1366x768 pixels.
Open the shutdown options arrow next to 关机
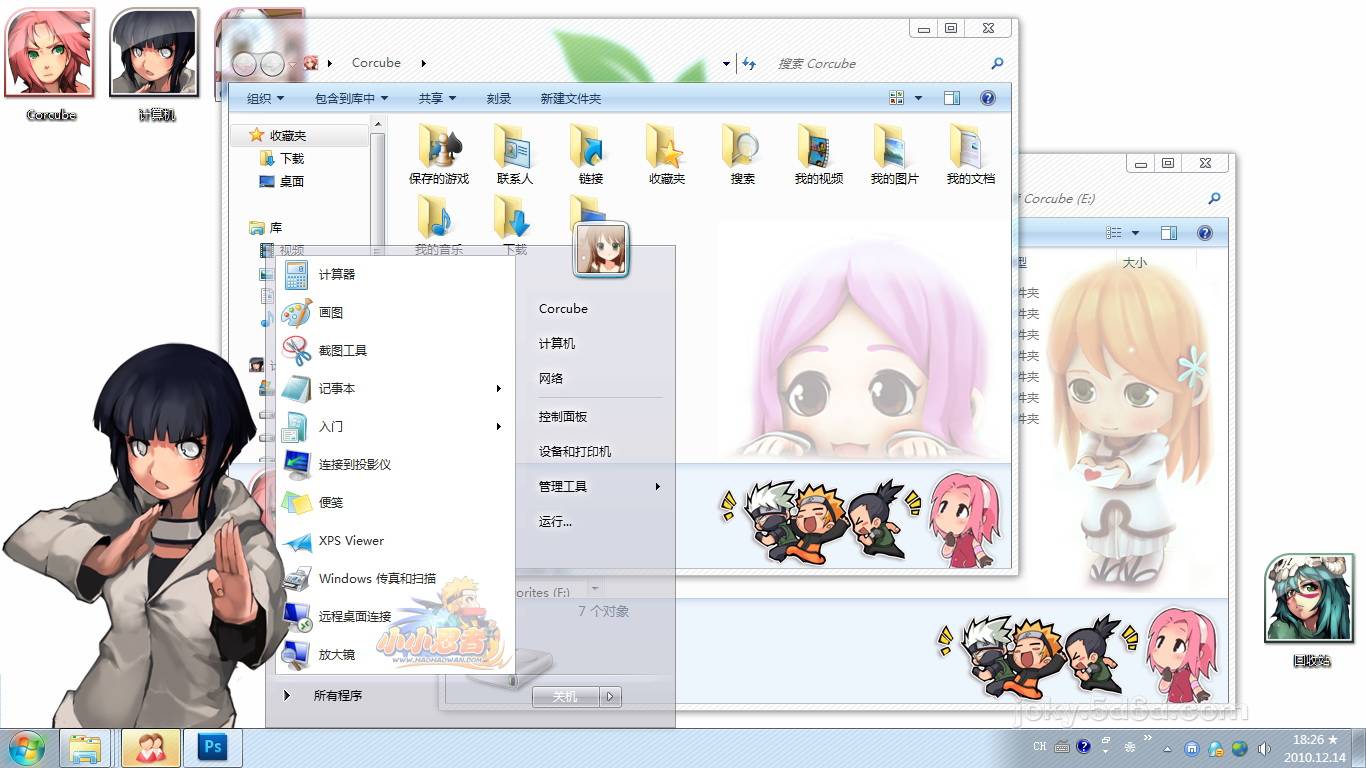click(x=610, y=696)
